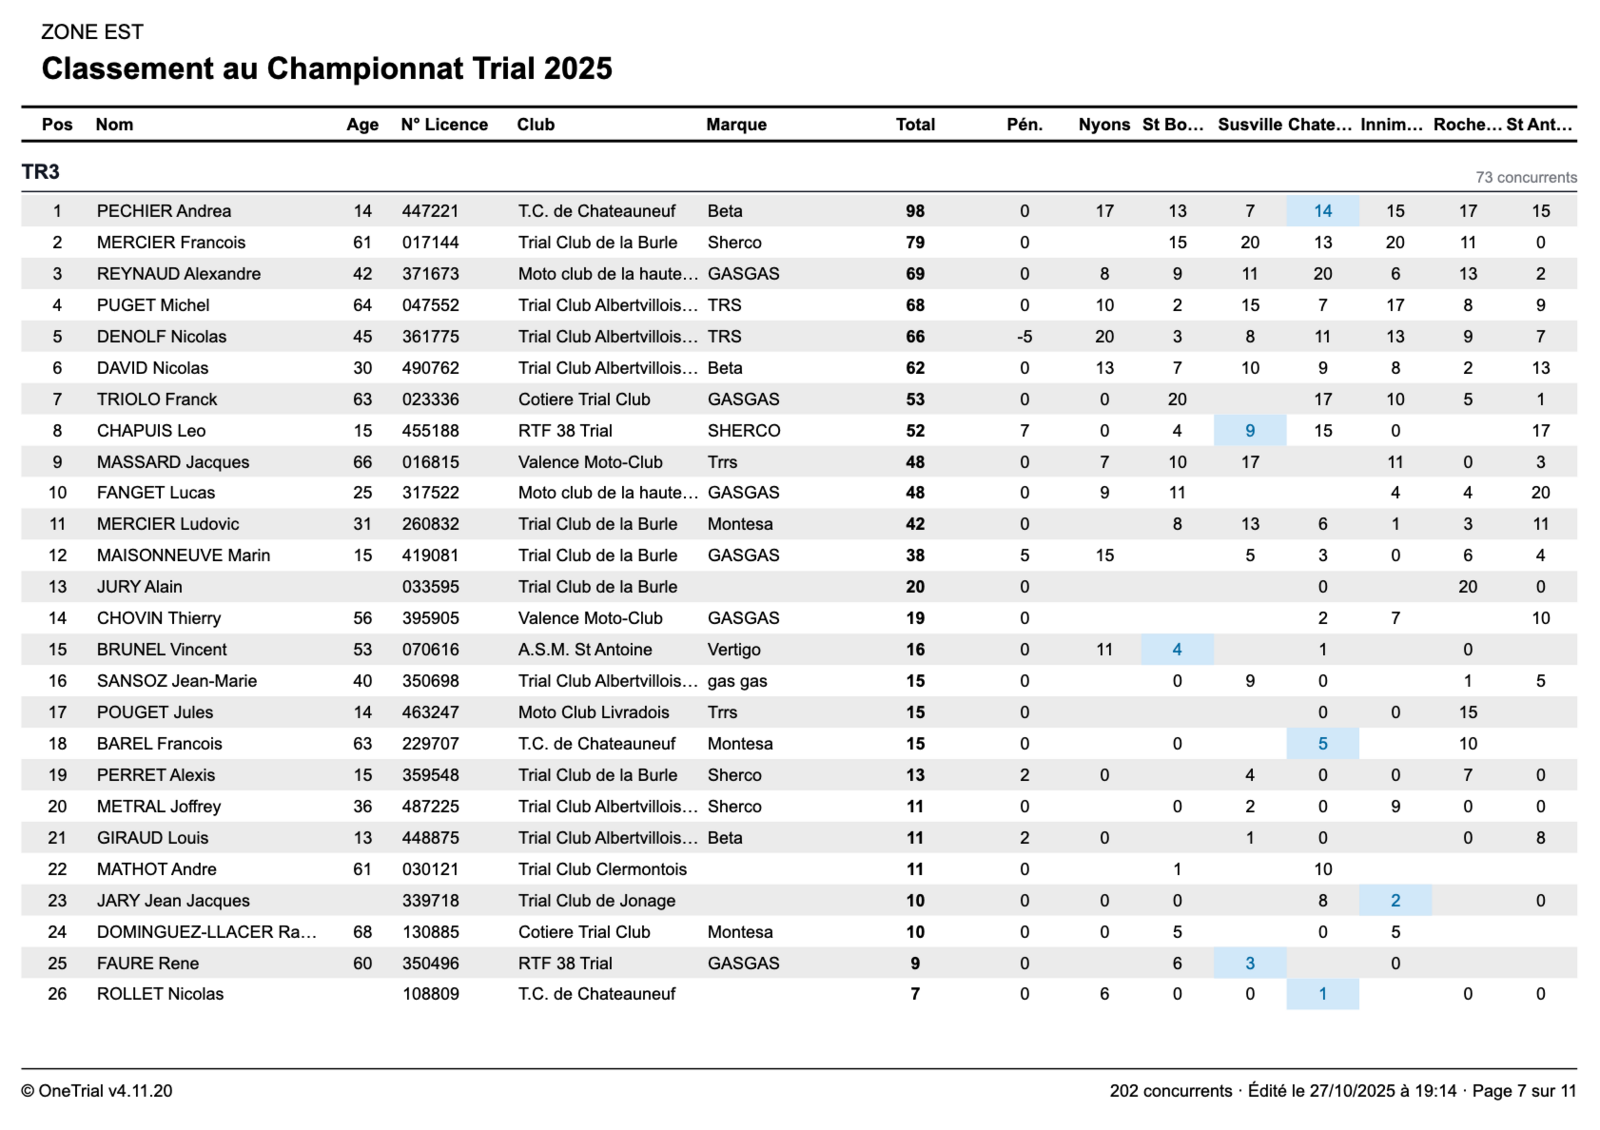
Task: Select the Marque column header
Action: click(736, 125)
